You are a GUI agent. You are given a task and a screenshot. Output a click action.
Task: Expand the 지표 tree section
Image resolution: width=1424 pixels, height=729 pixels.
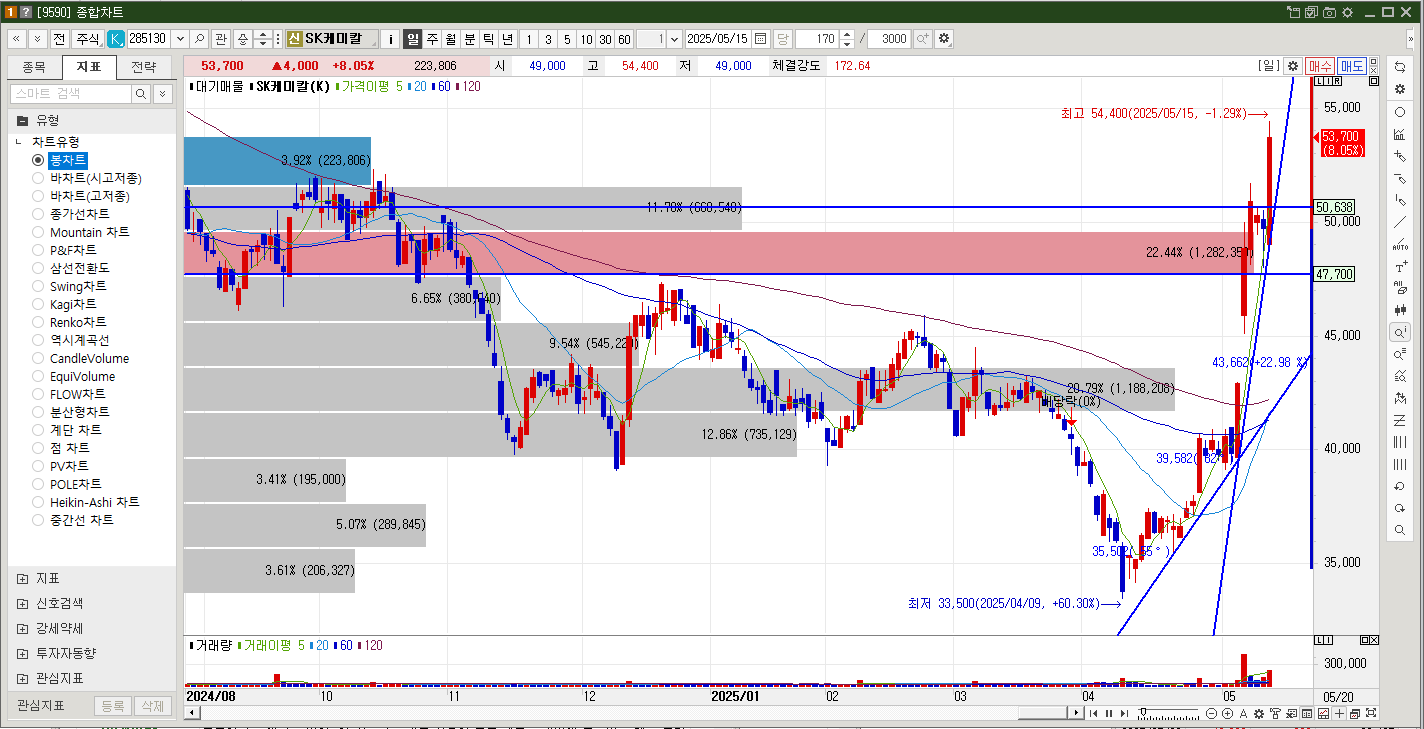(22, 579)
